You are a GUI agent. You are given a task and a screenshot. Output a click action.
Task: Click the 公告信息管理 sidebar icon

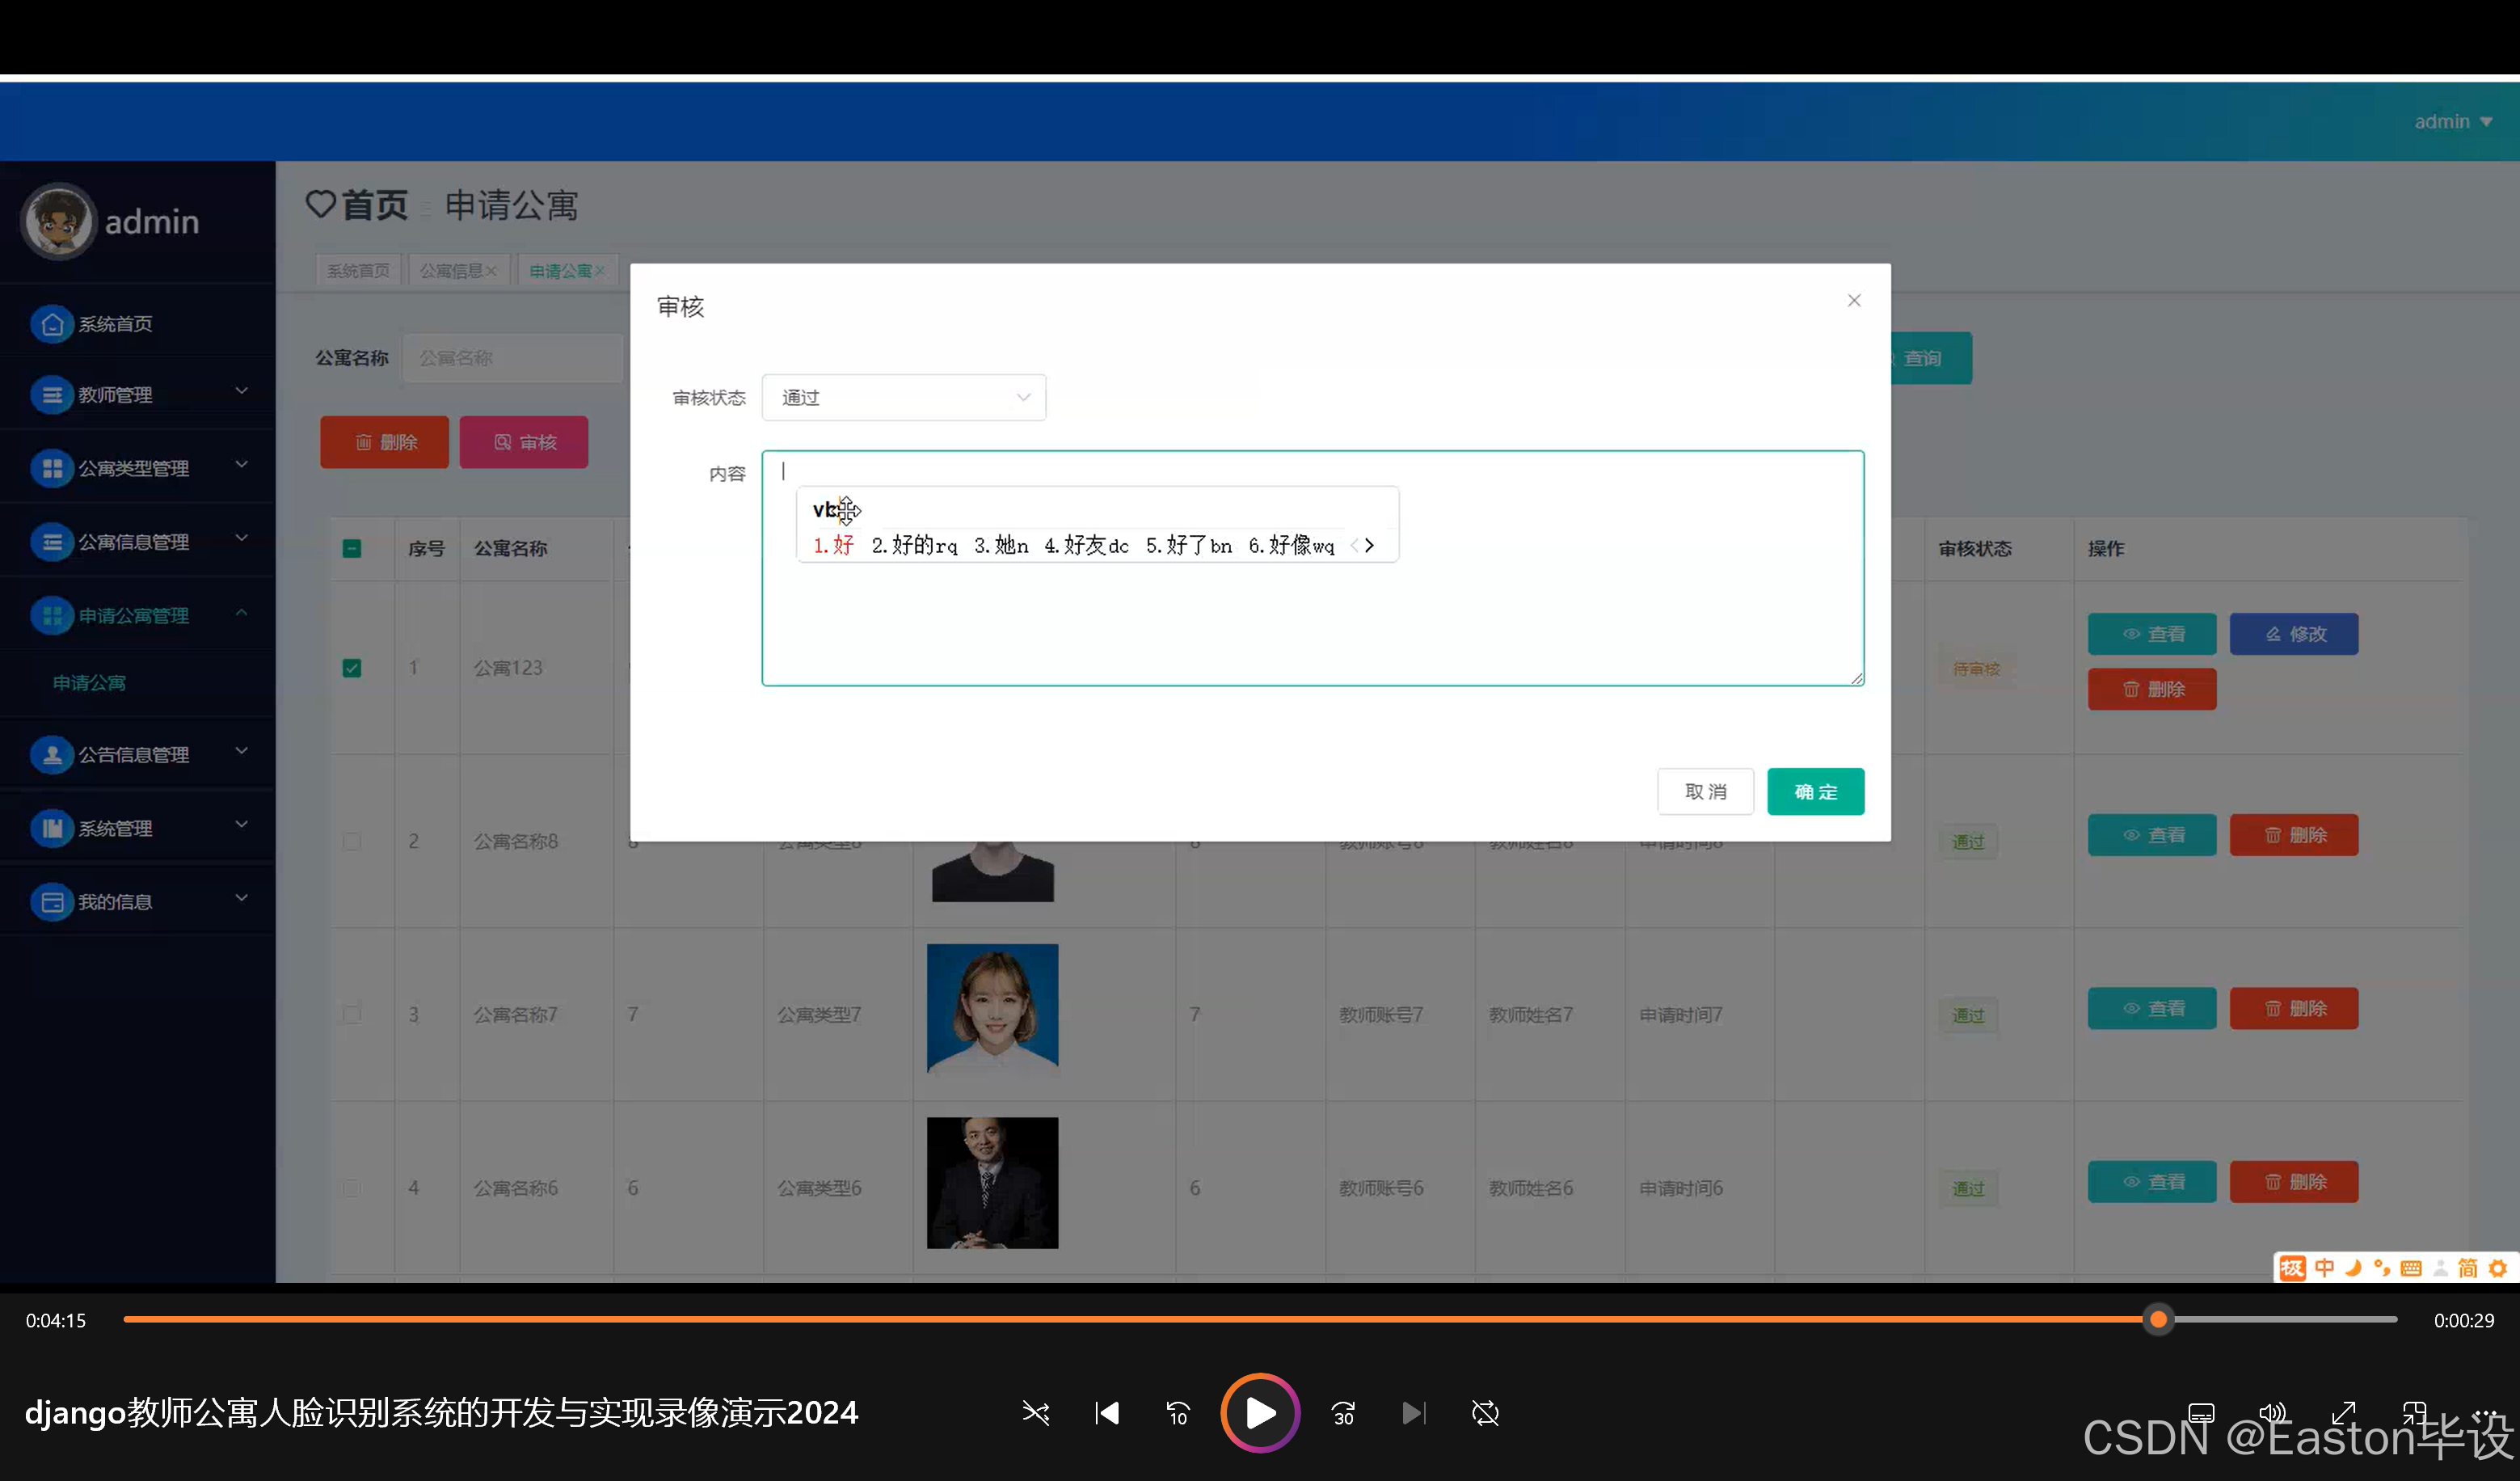[52, 755]
